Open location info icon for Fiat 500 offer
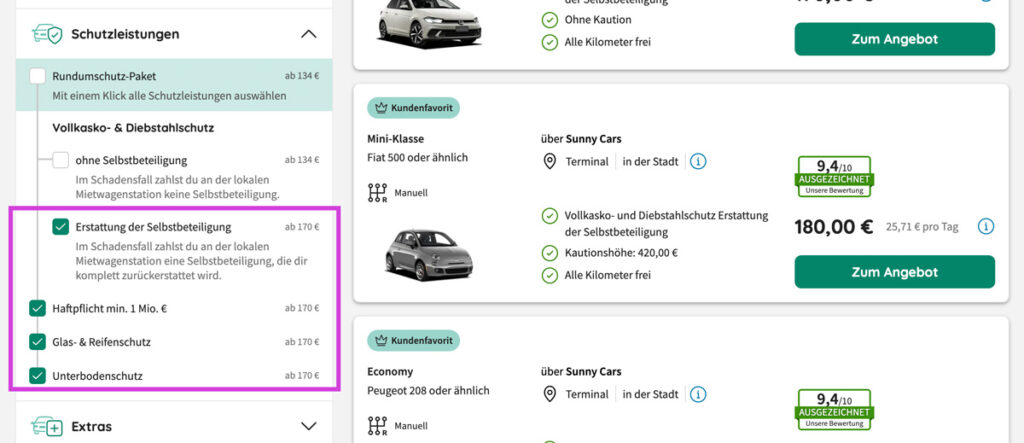This screenshot has width=1024, height=443. pyautogui.click(x=698, y=161)
